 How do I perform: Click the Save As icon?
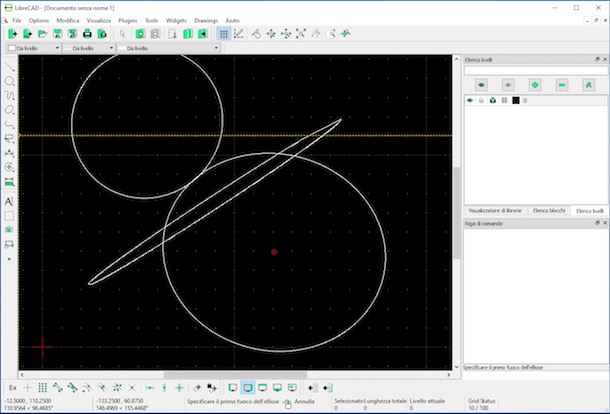point(72,34)
